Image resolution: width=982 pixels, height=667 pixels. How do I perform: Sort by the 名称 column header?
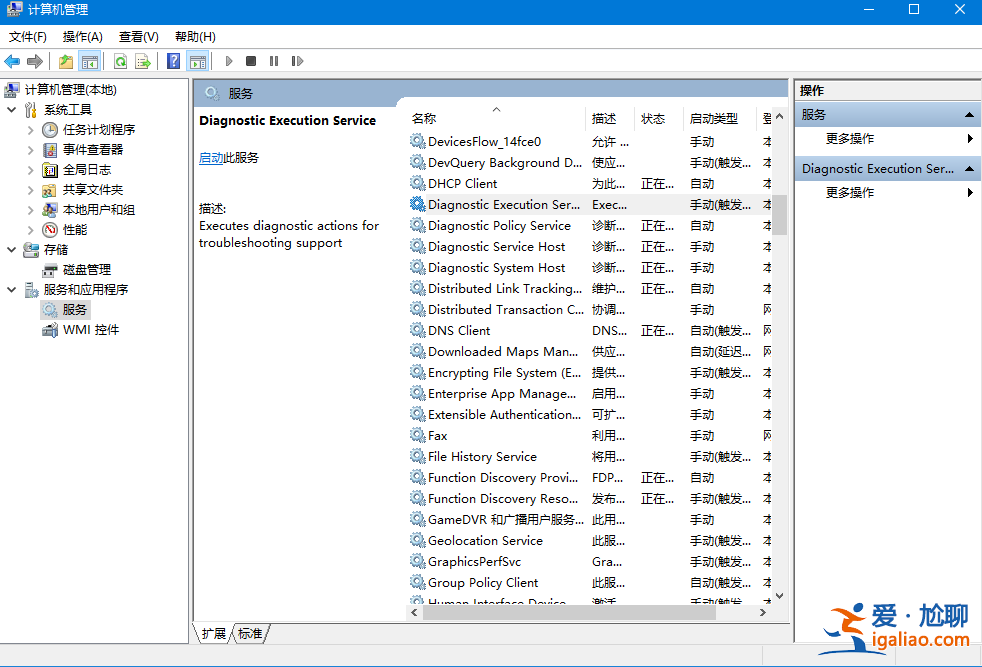(x=424, y=118)
